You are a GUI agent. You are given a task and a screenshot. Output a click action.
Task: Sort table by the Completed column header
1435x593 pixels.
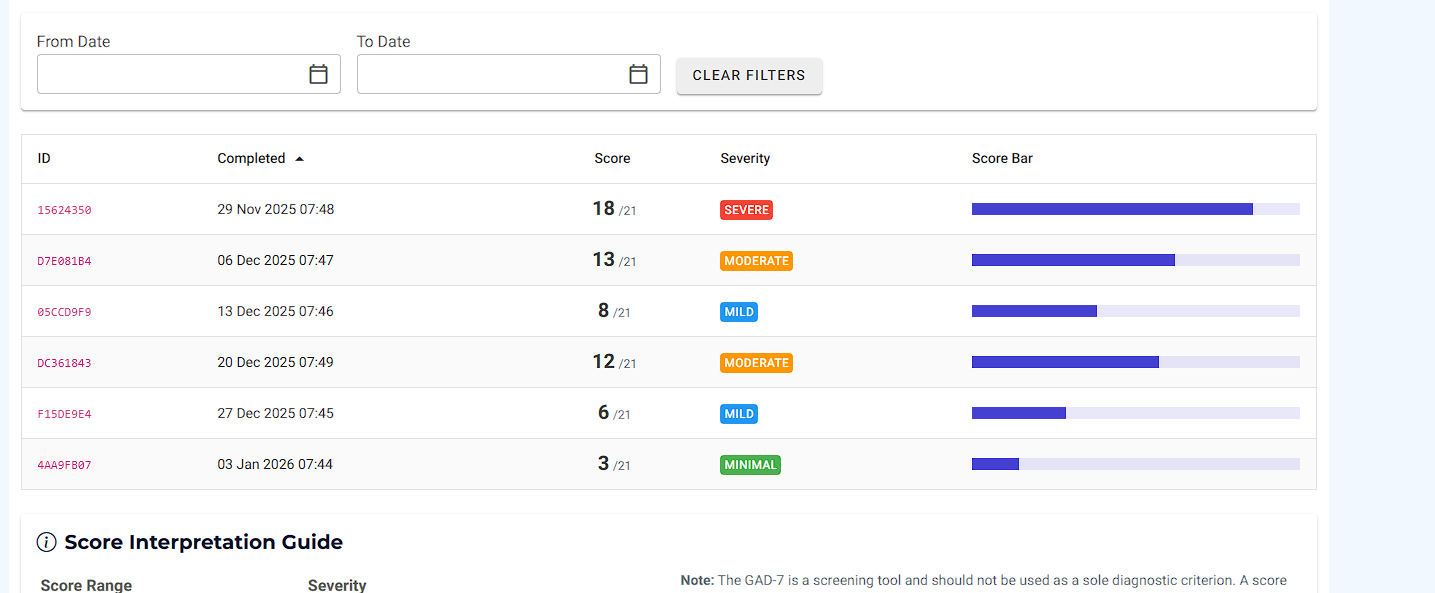tap(251, 158)
